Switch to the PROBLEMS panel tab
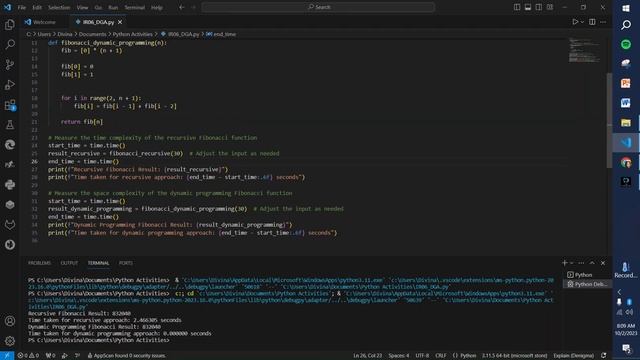 40,263
